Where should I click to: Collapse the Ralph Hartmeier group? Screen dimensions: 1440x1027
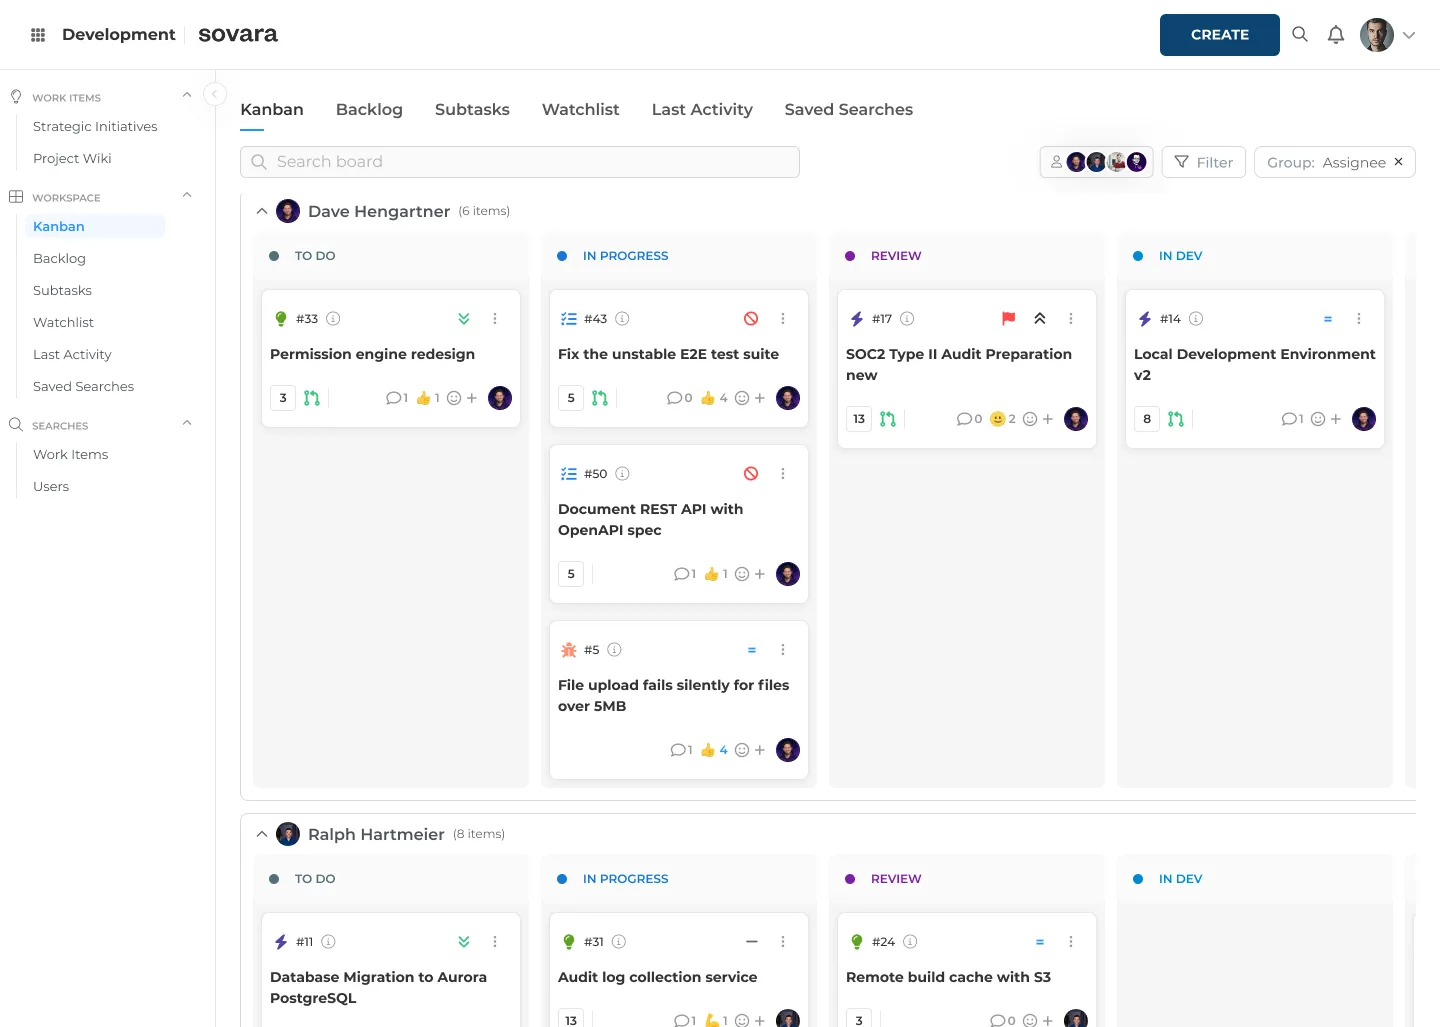point(262,834)
